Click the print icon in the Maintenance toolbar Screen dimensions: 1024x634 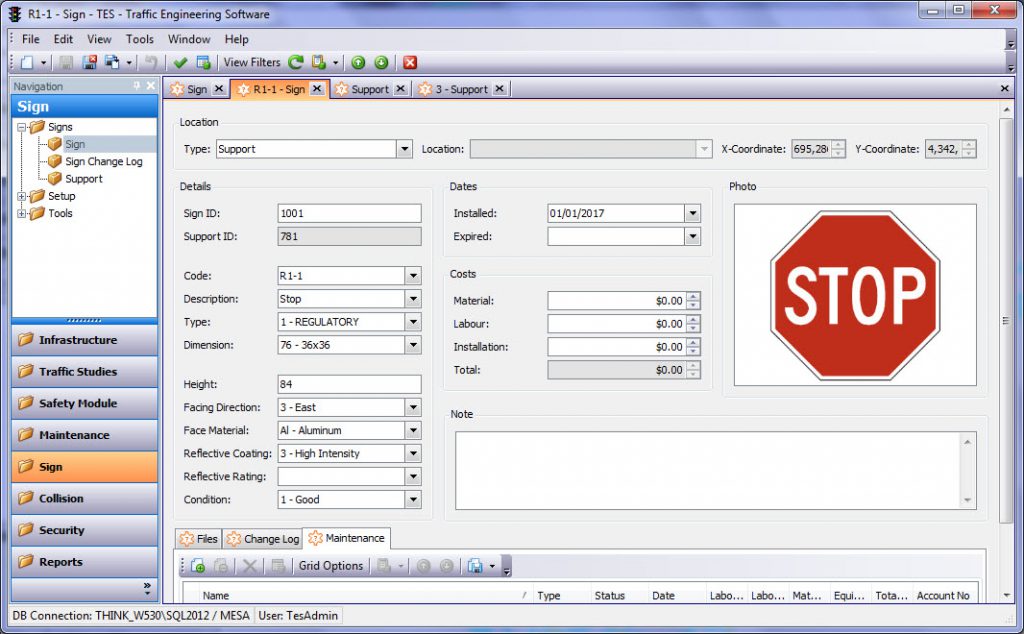(x=474, y=565)
